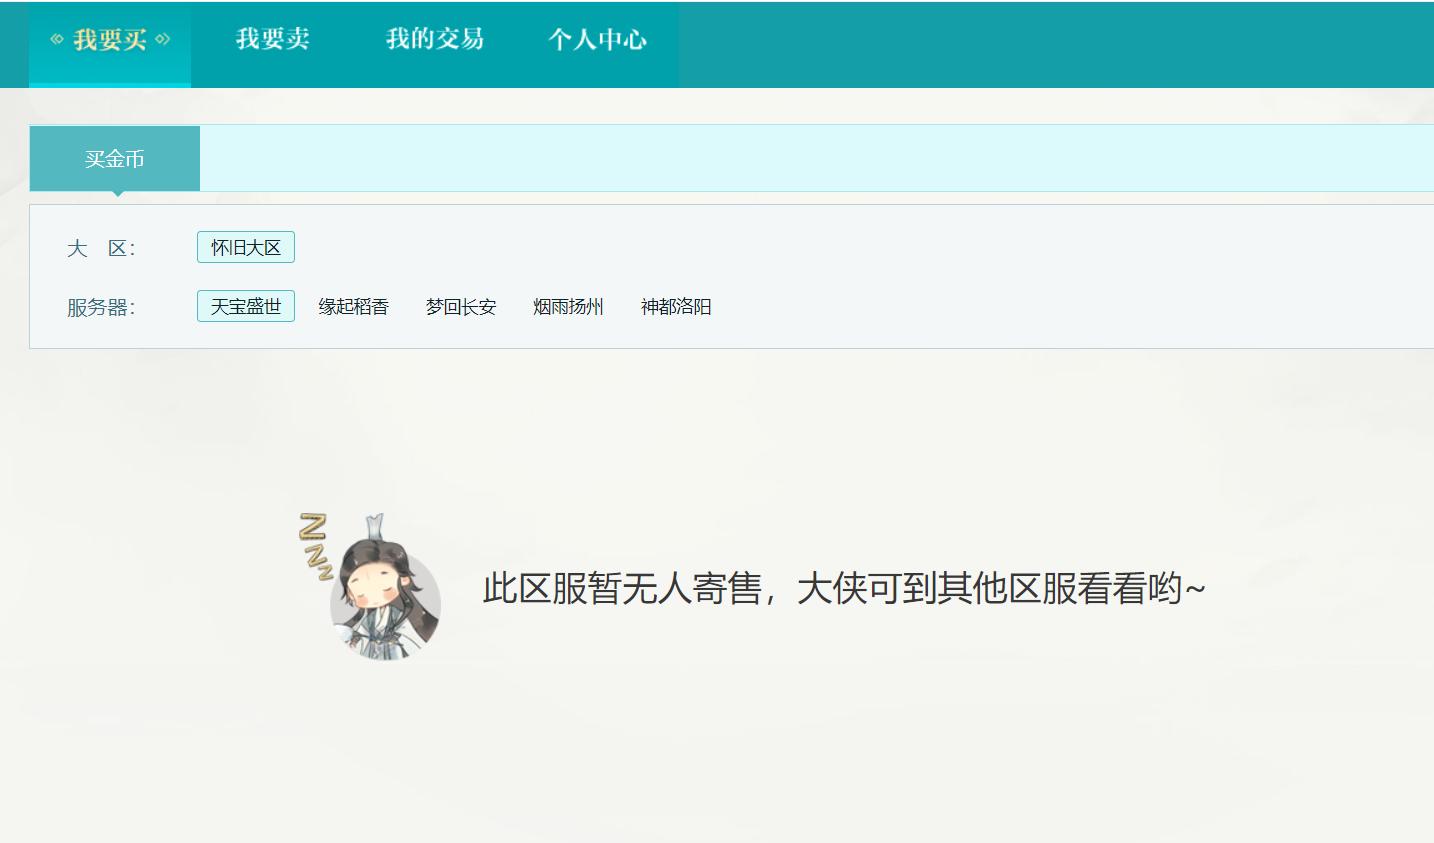Go to 个人中心

point(598,38)
